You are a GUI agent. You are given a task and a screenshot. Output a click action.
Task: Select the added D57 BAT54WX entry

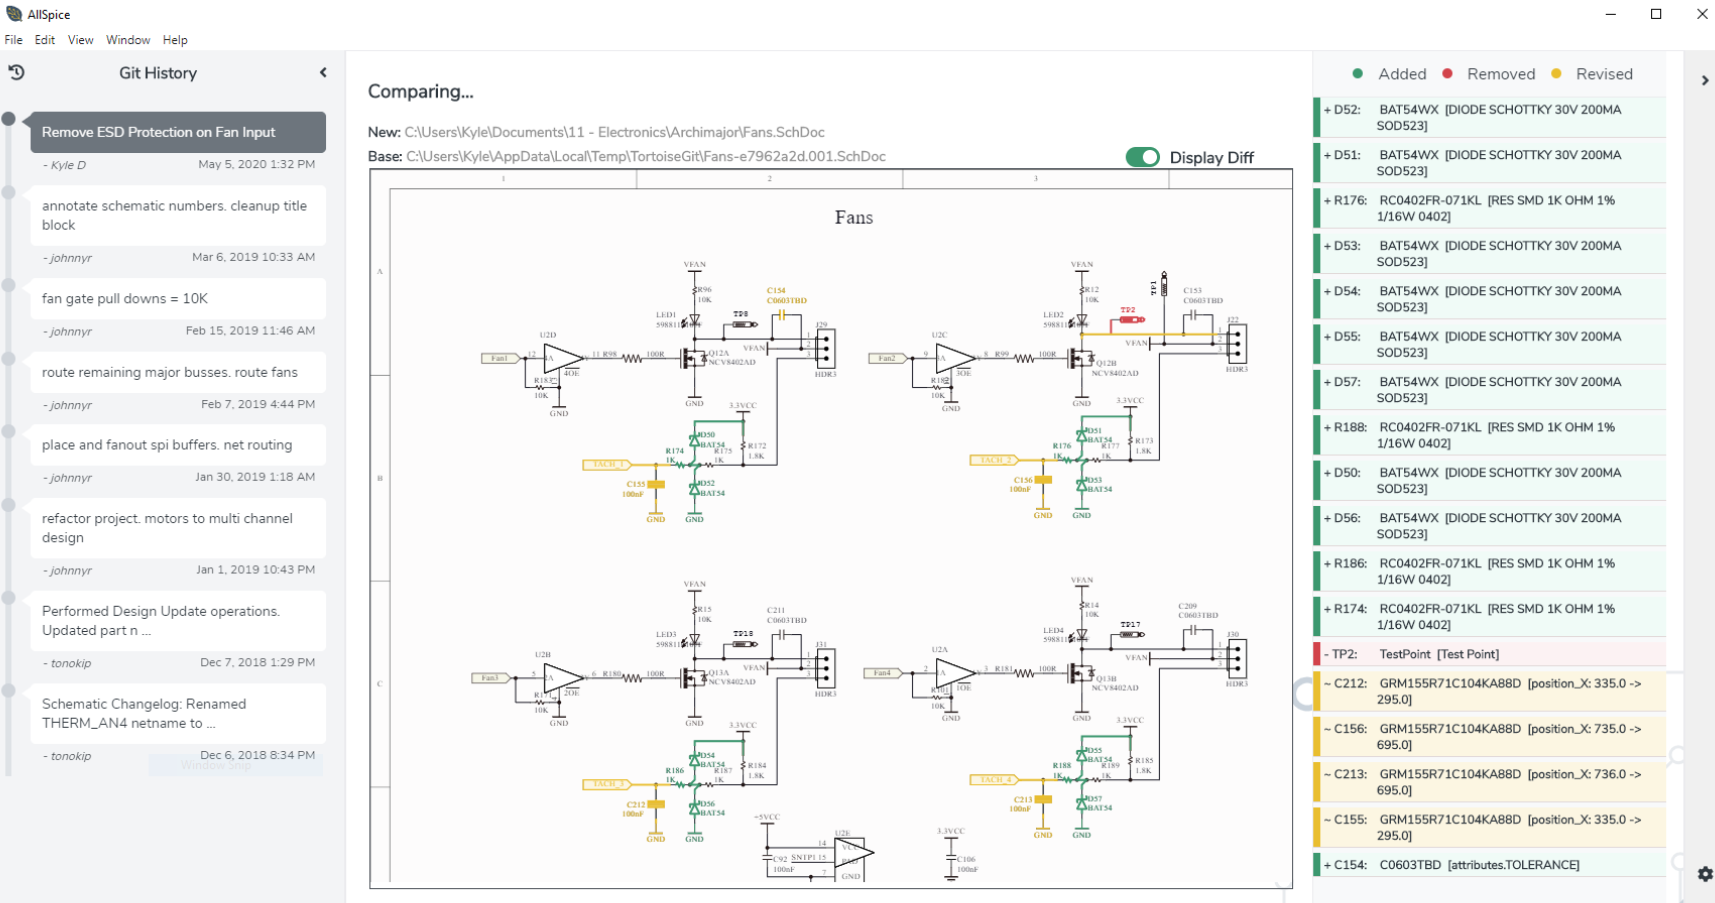[x=1490, y=389]
